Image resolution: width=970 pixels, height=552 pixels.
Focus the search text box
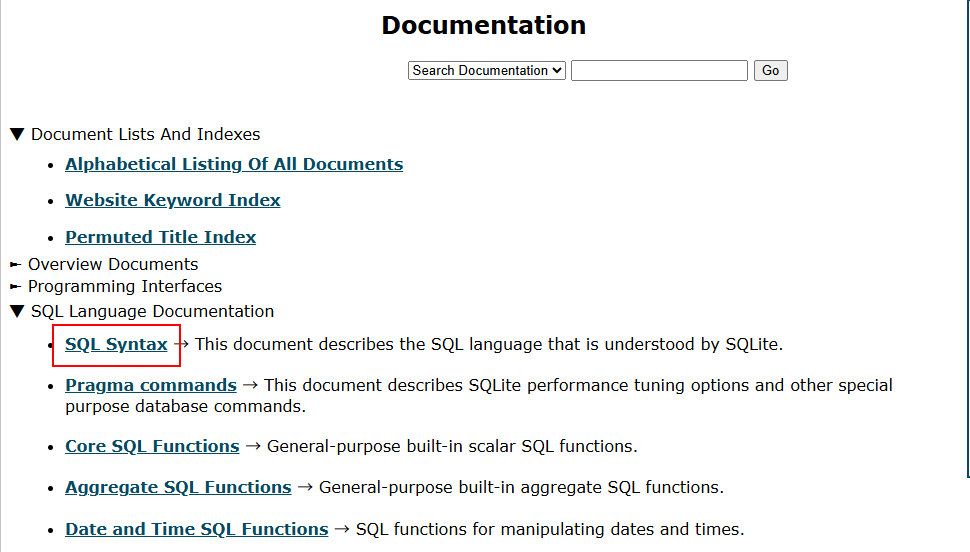pos(659,71)
